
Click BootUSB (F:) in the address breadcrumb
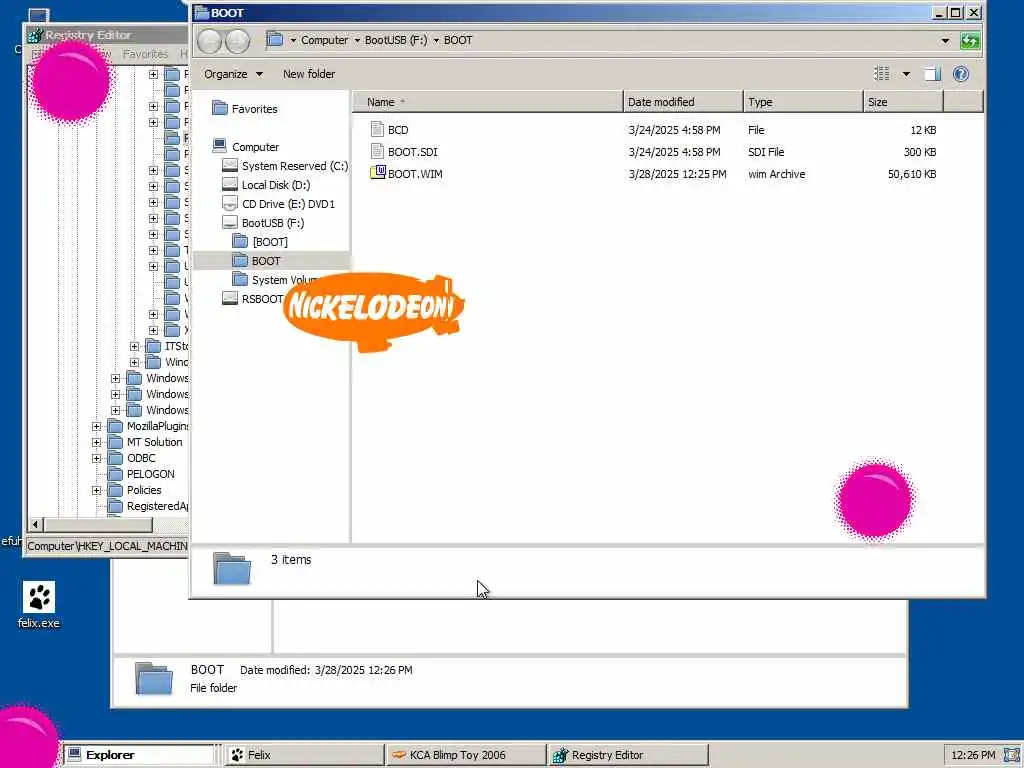396,40
